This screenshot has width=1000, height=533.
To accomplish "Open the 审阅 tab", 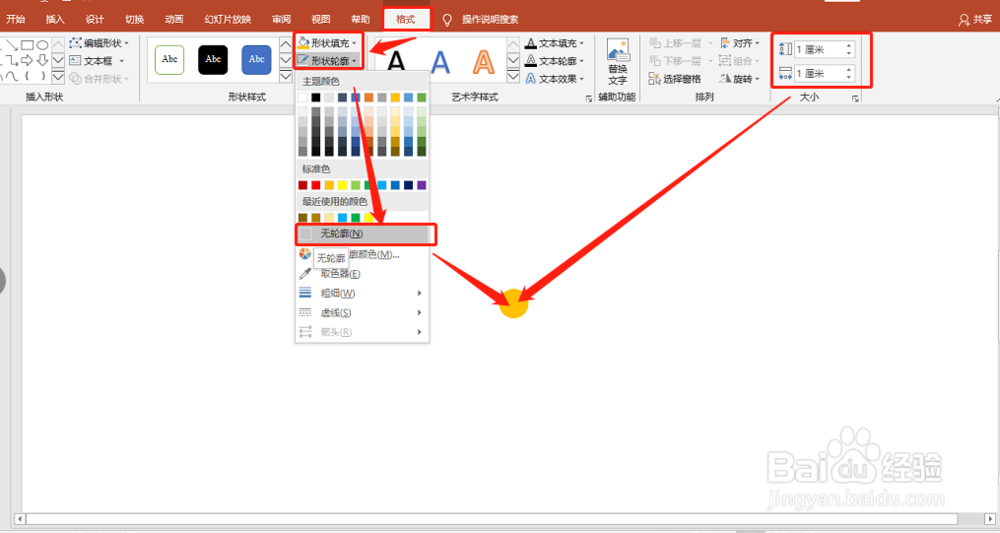I will pos(281,19).
